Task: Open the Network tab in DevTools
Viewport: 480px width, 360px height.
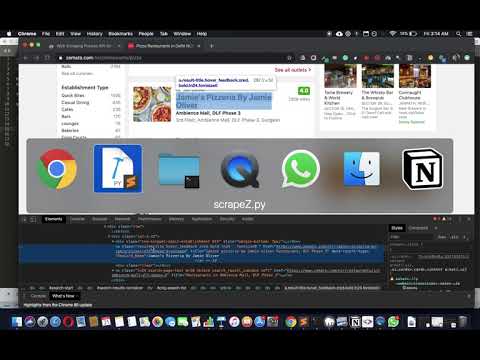Action: click(x=122, y=219)
